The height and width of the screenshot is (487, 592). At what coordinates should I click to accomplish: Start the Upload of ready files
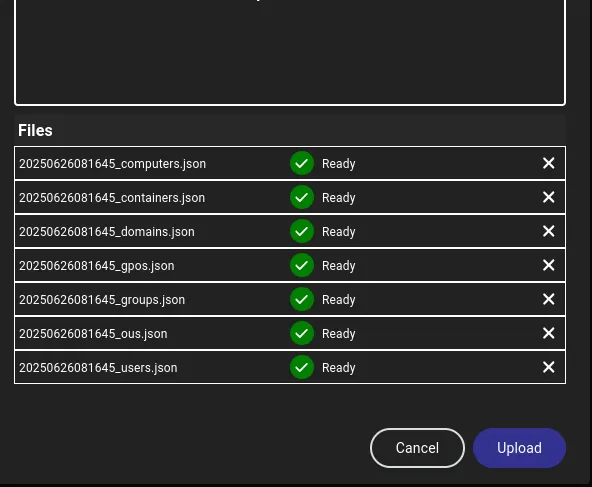(x=519, y=448)
